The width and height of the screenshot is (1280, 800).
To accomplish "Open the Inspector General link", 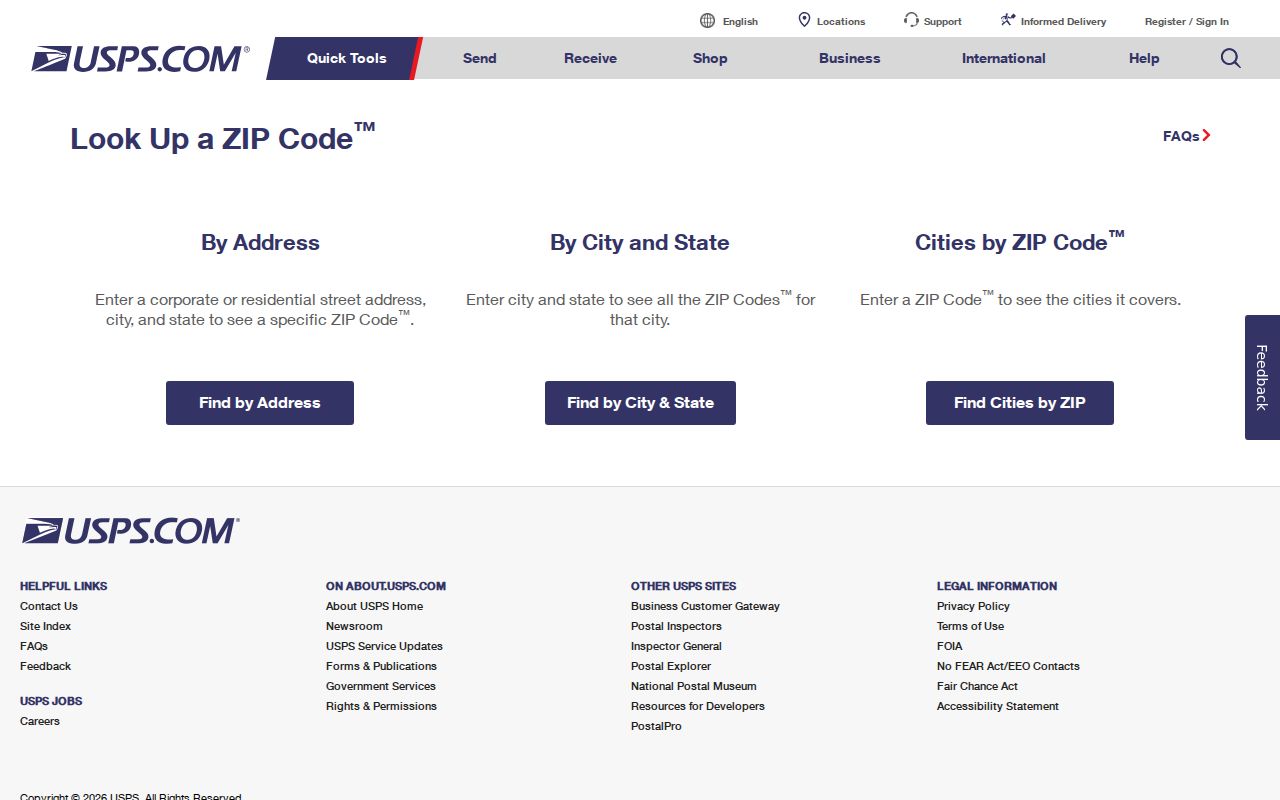I will click(x=676, y=646).
